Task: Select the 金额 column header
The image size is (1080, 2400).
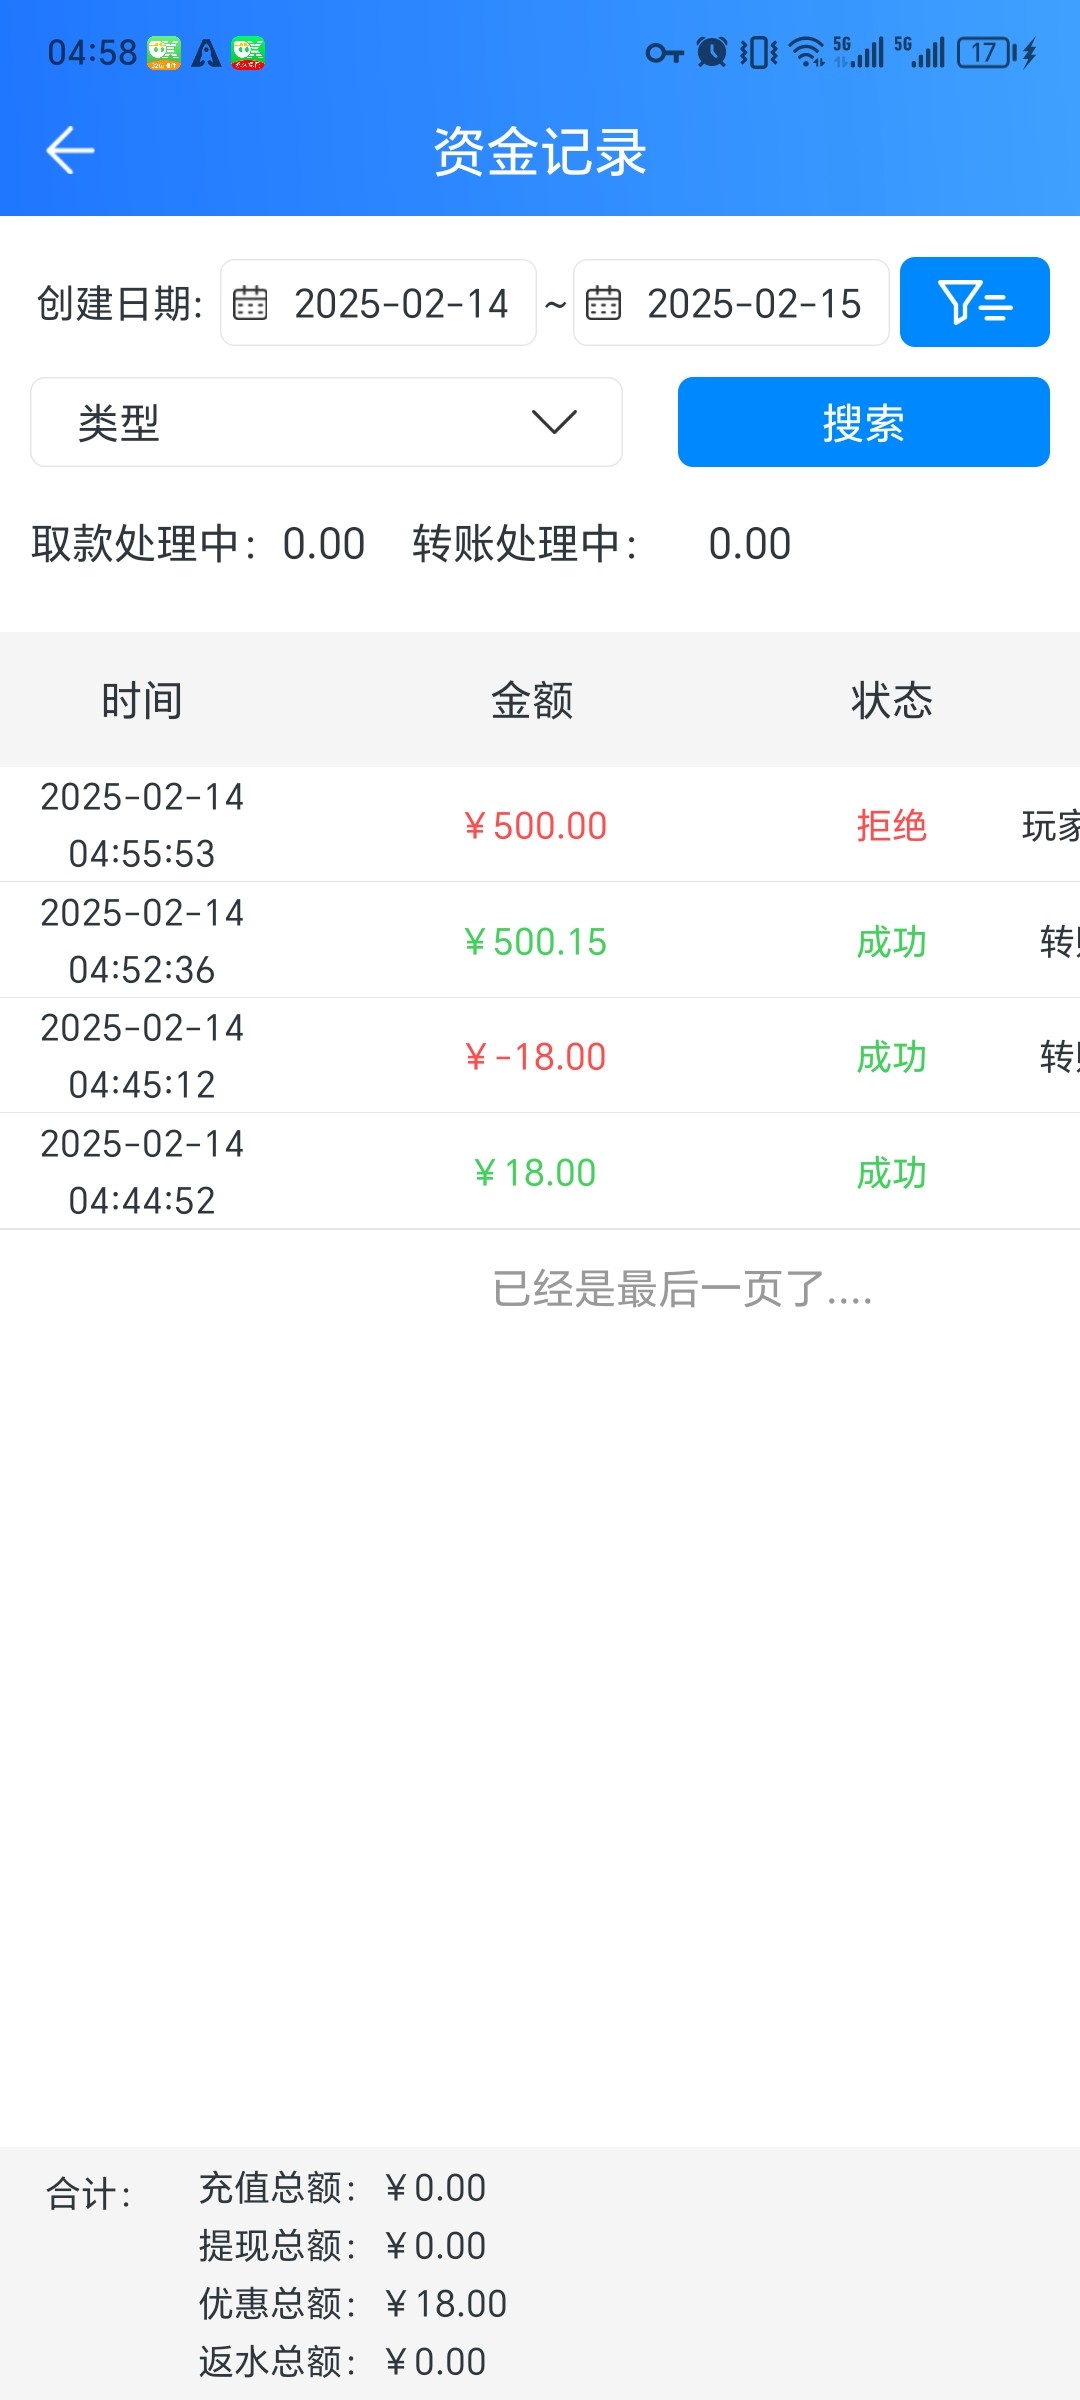Action: point(532,700)
